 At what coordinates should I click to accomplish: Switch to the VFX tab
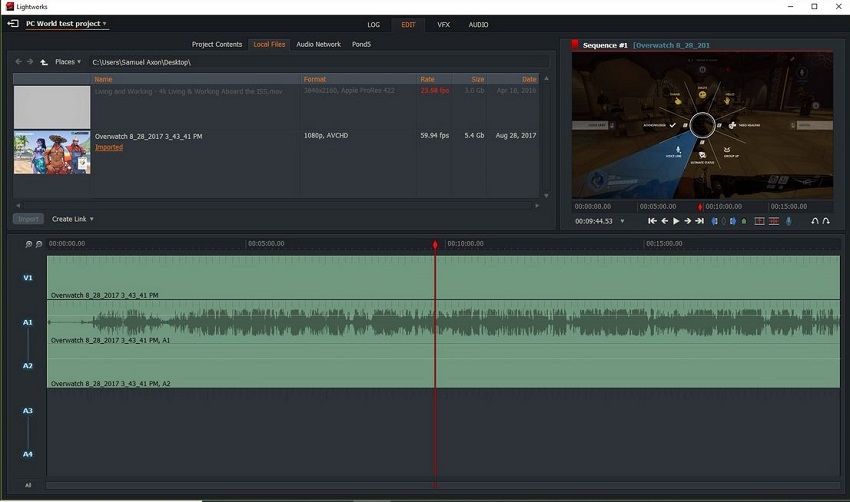click(x=443, y=25)
